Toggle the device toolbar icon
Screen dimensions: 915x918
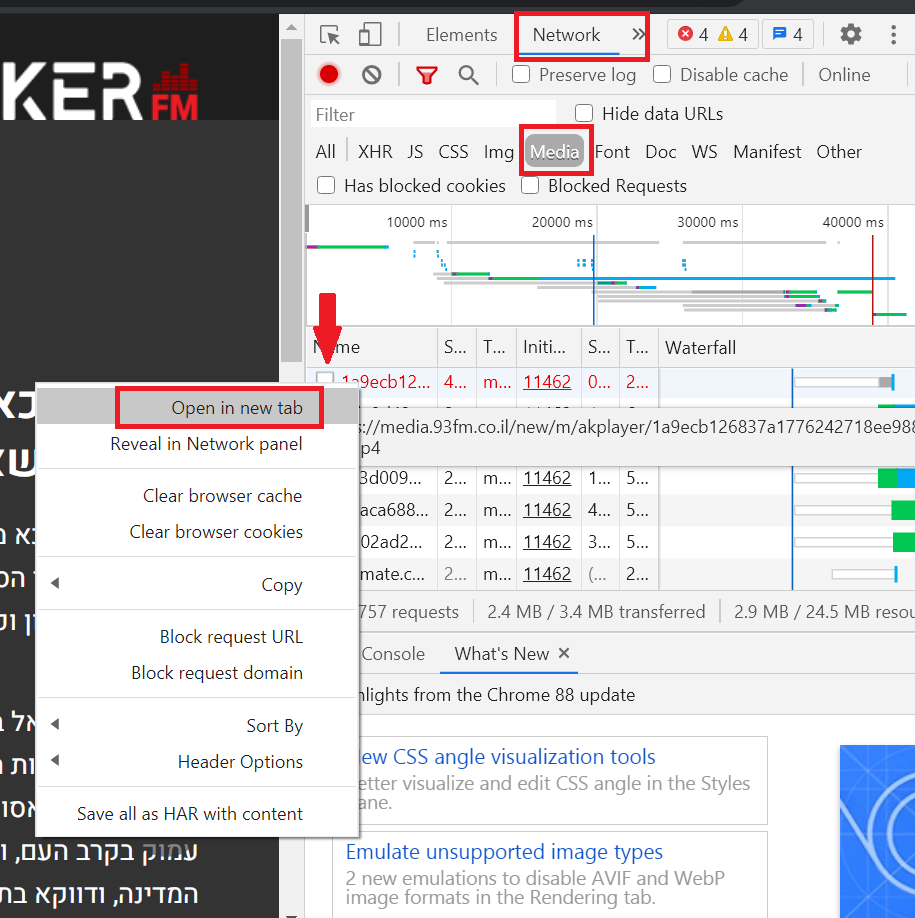pyautogui.click(x=370, y=35)
